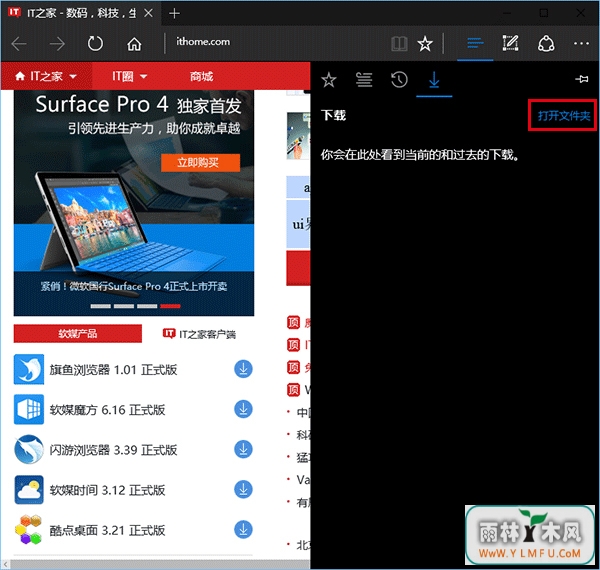Open the 闪游浏览器 3.39 正式版 link
The width and height of the screenshot is (600, 570).
pos(113,450)
